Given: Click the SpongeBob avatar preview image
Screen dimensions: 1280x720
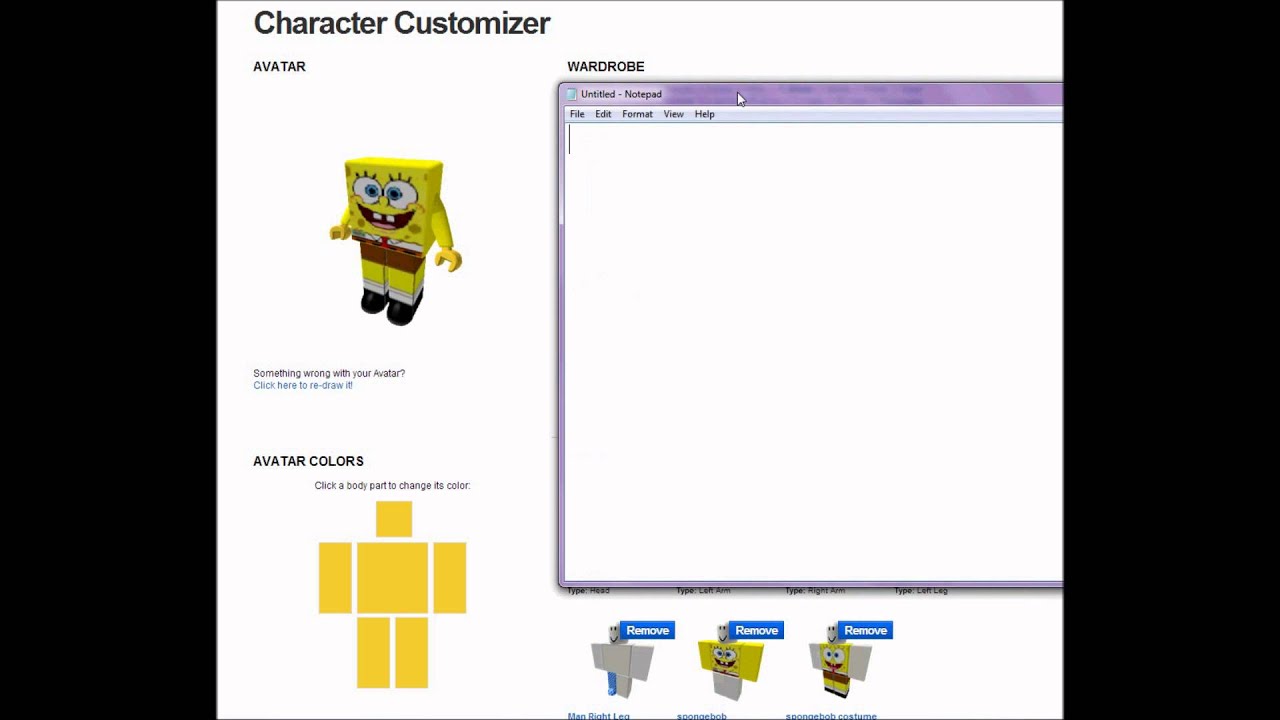Looking at the screenshot, I should [395, 240].
